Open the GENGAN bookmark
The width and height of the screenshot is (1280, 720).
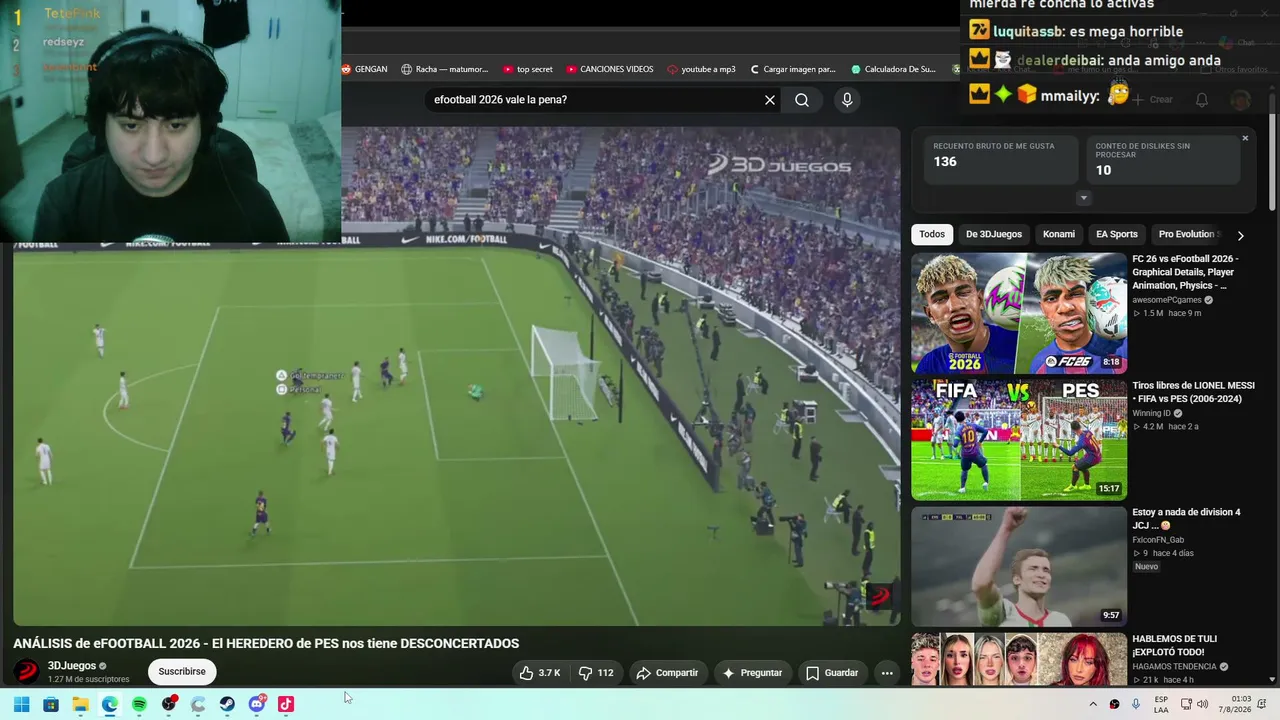(x=365, y=69)
